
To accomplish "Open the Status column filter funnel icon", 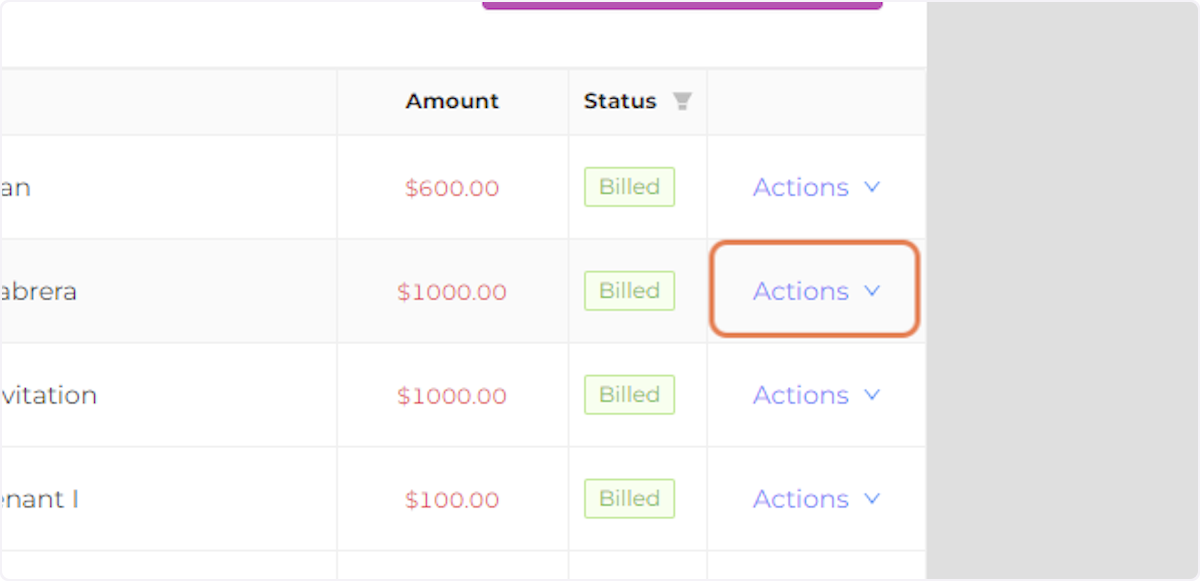I will [683, 101].
